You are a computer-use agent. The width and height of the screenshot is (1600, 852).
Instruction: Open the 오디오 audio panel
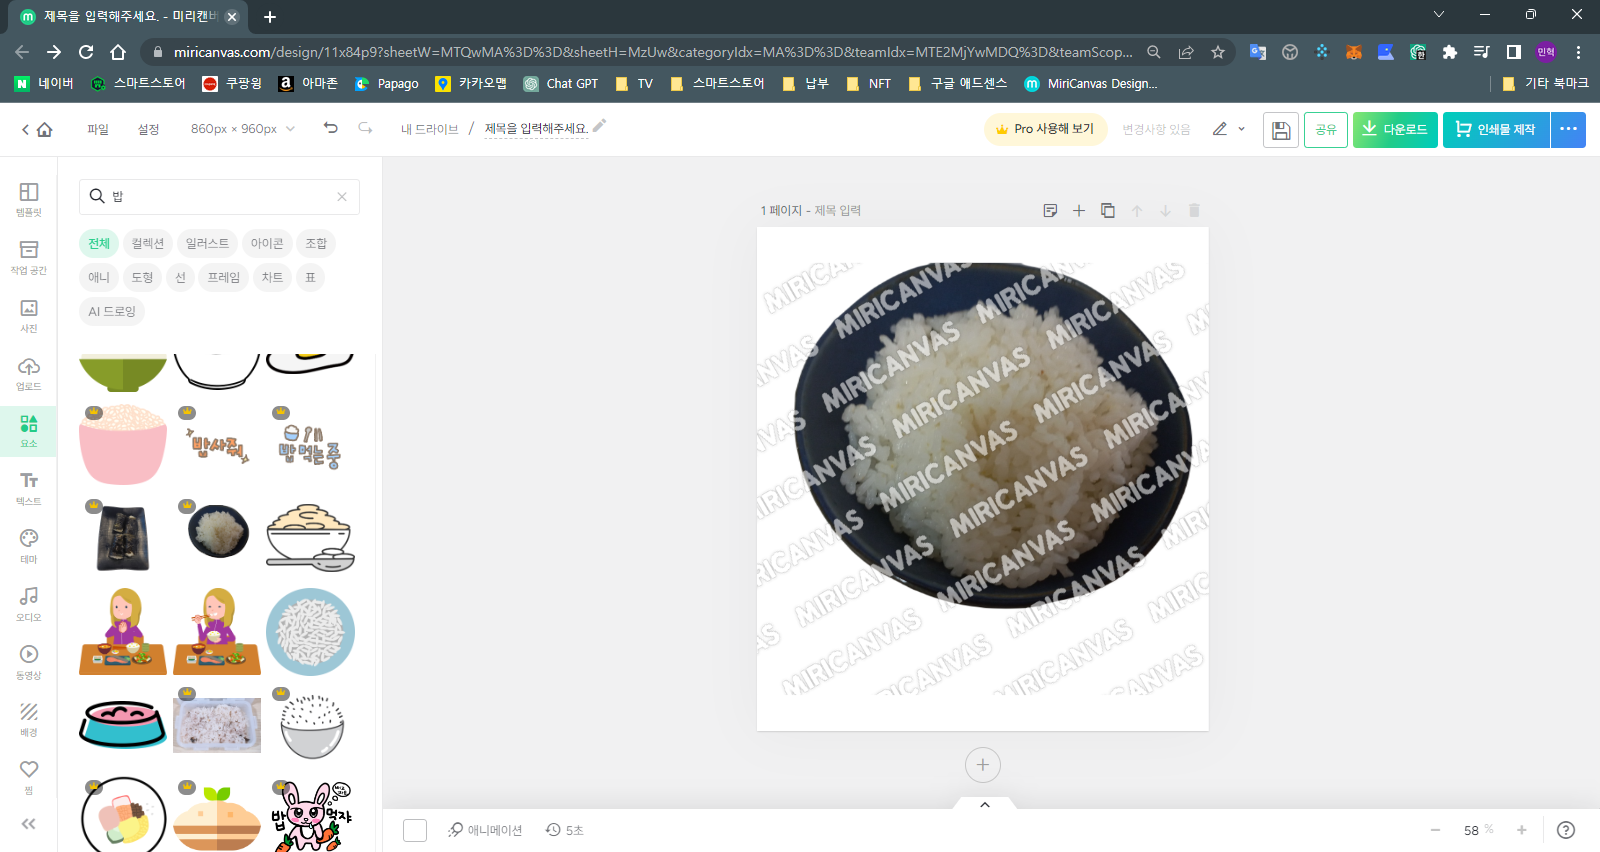click(x=29, y=604)
